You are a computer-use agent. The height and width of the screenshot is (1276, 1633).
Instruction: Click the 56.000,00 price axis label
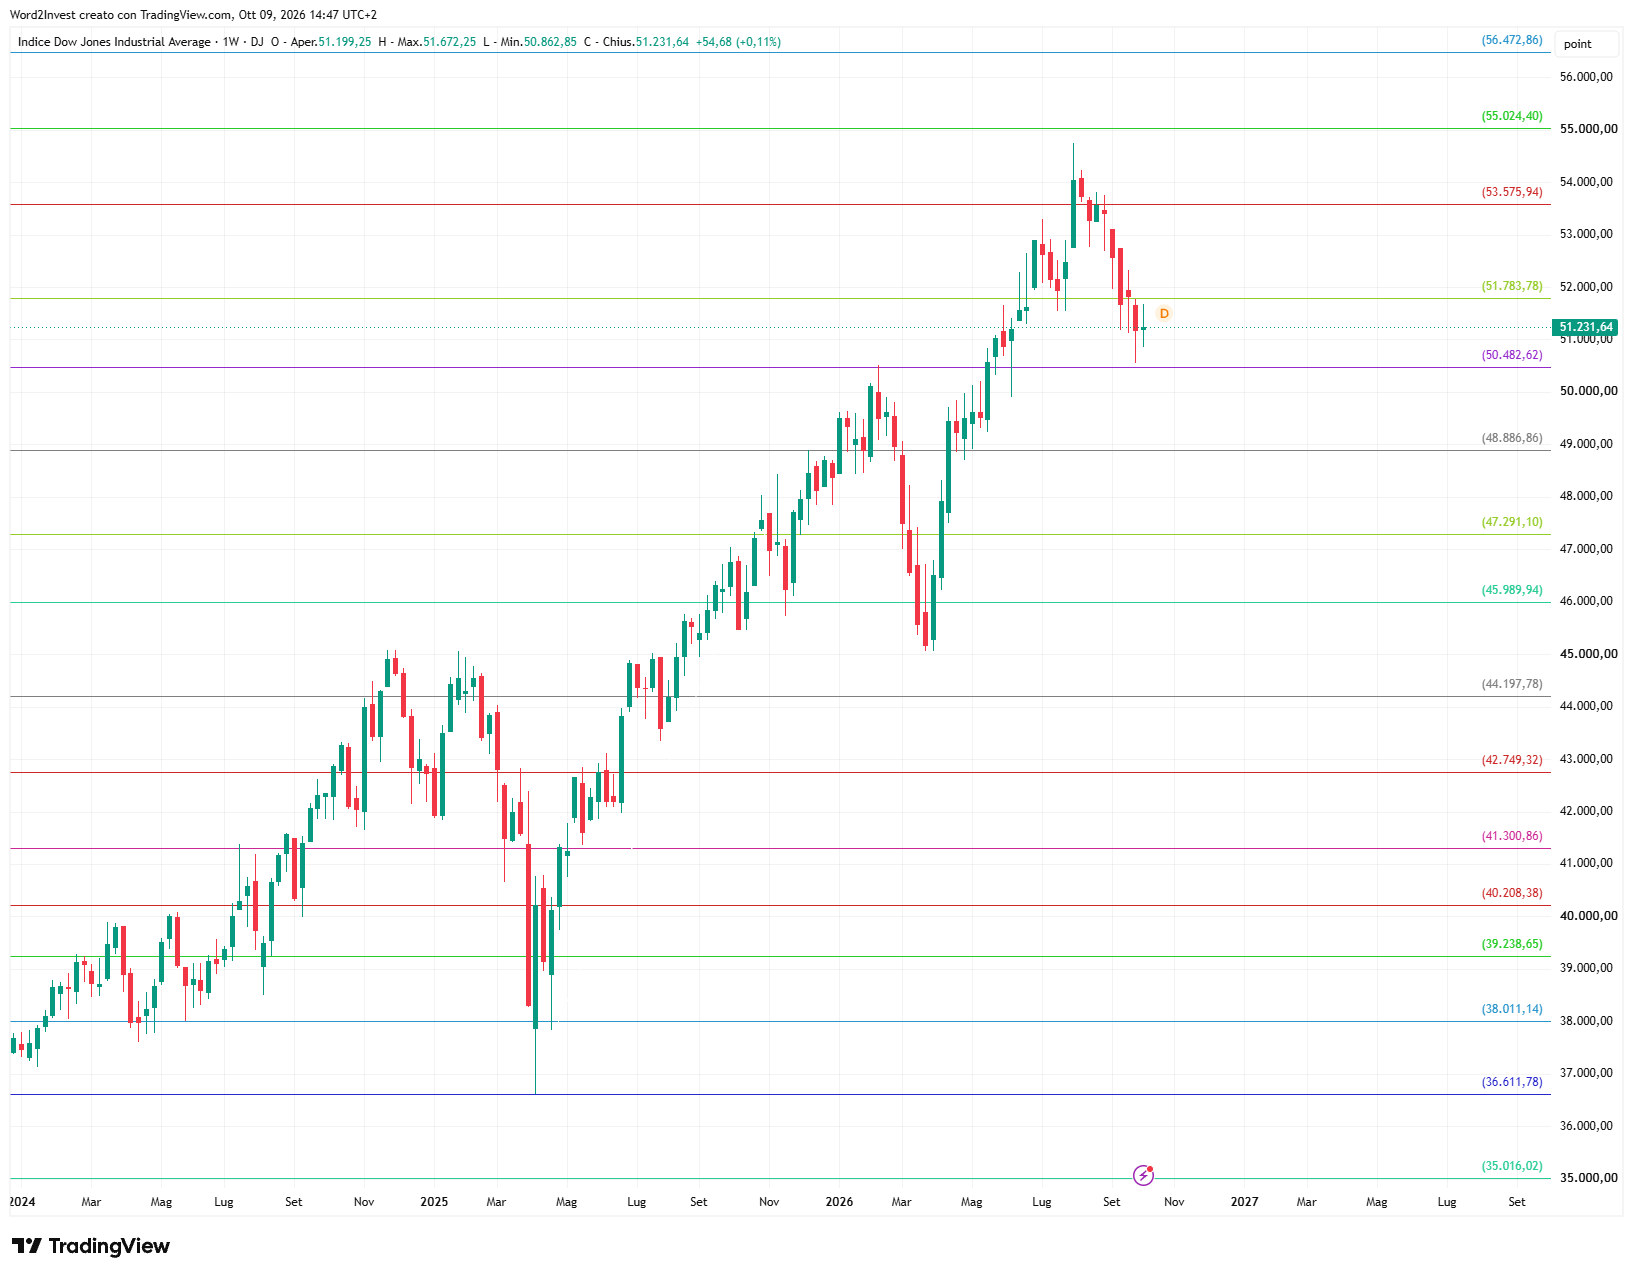click(1587, 77)
